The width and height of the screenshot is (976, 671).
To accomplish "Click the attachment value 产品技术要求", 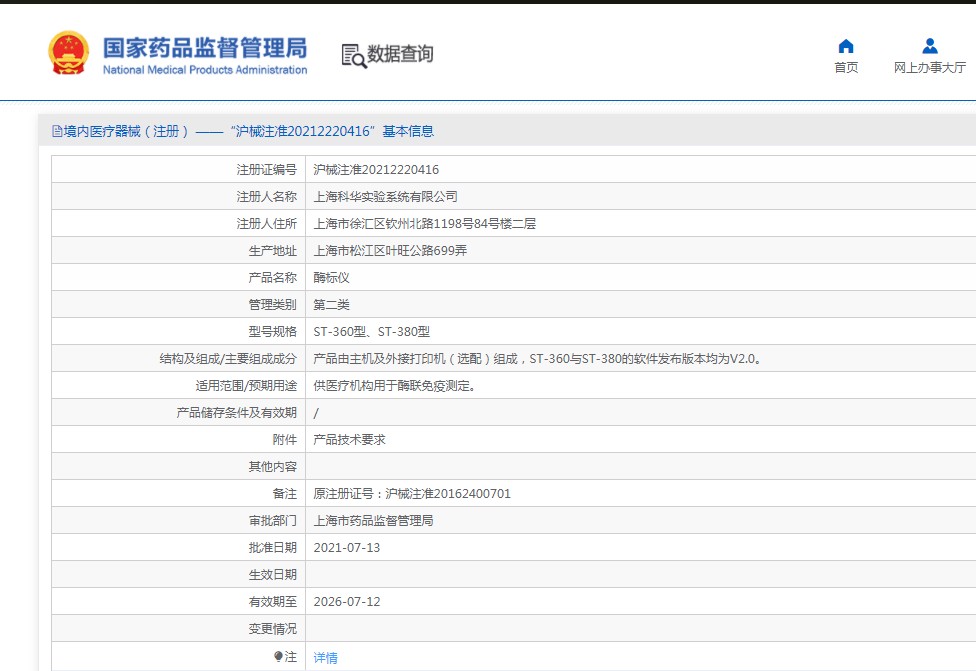I will 349,440.
